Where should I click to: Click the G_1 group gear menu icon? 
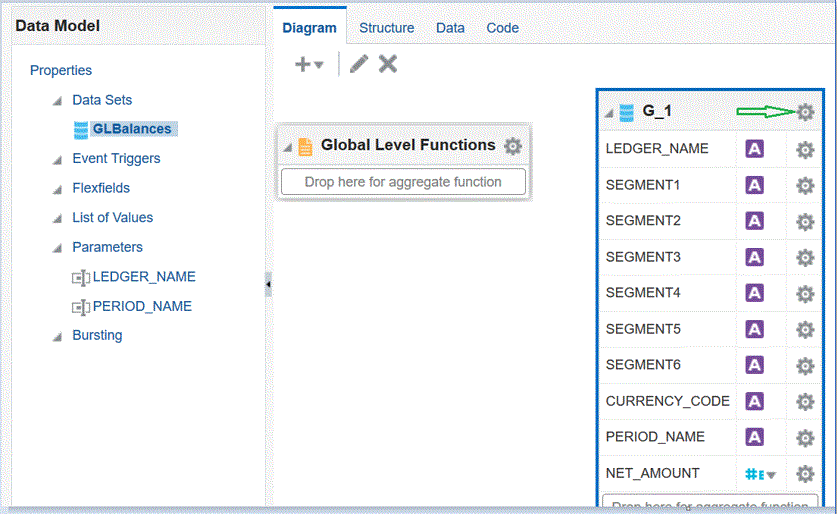pyautogui.click(x=805, y=112)
